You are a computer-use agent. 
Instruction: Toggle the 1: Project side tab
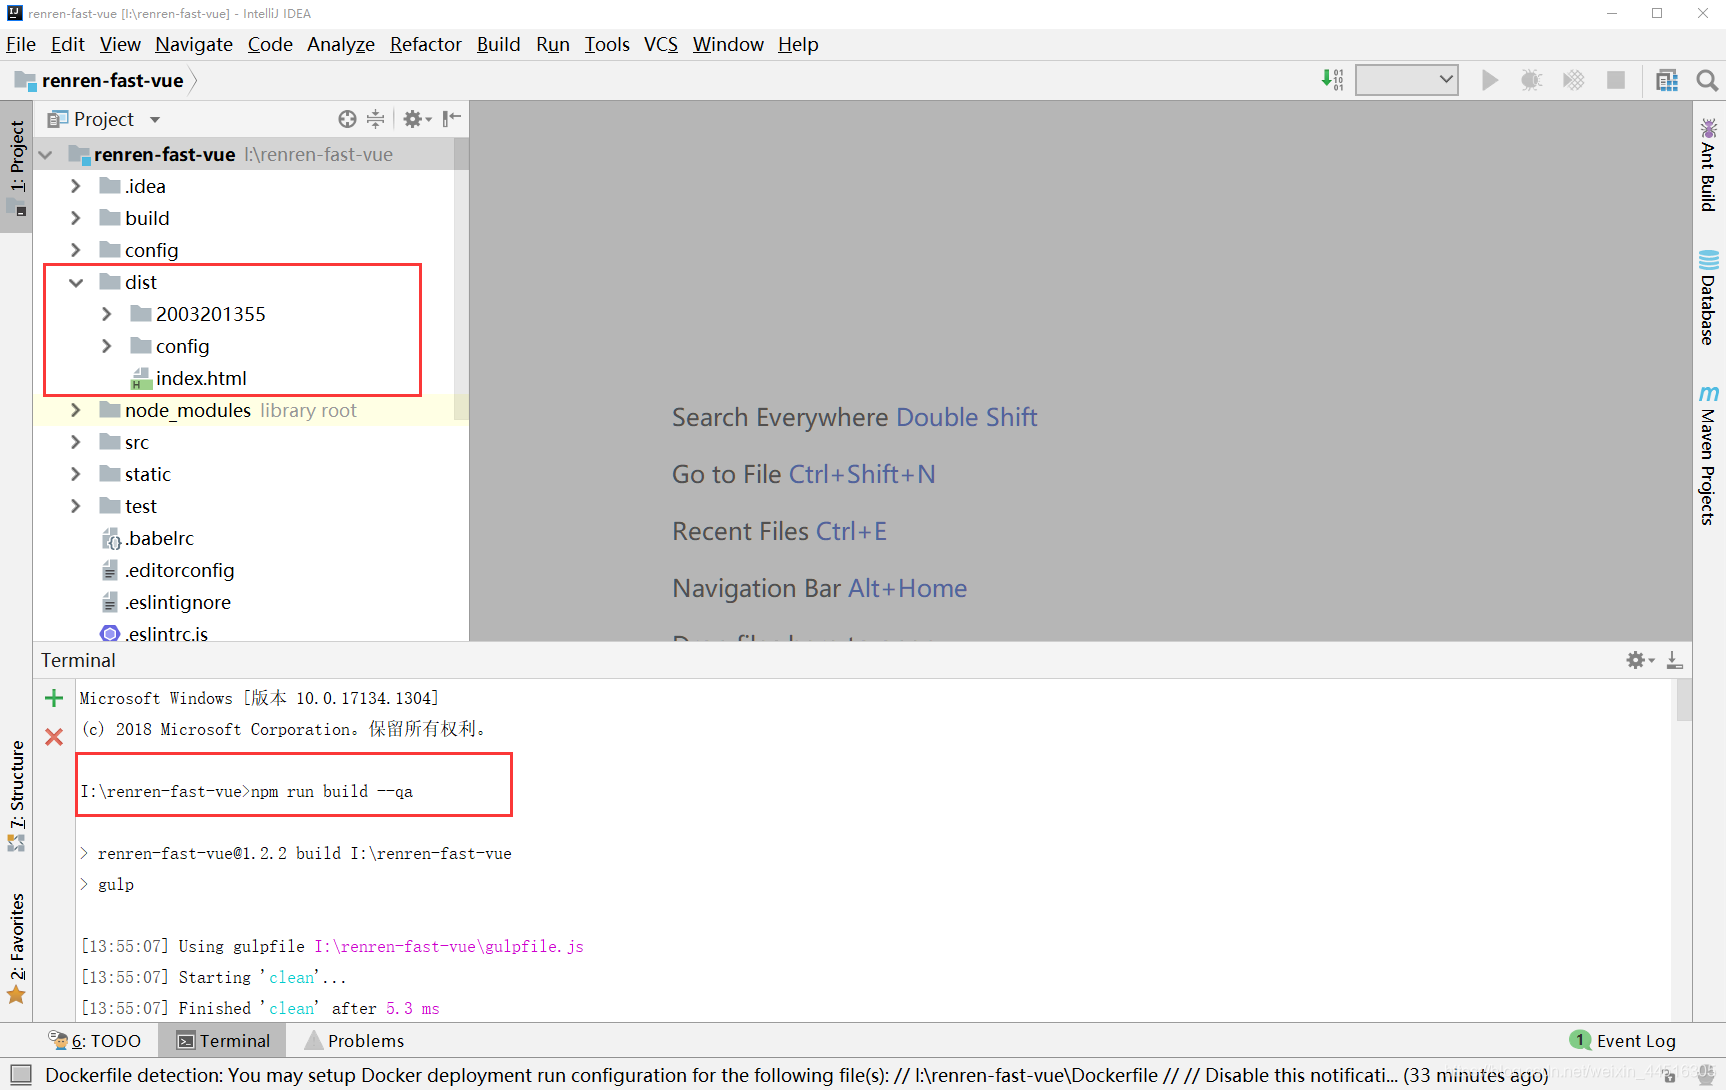point(17,165)
